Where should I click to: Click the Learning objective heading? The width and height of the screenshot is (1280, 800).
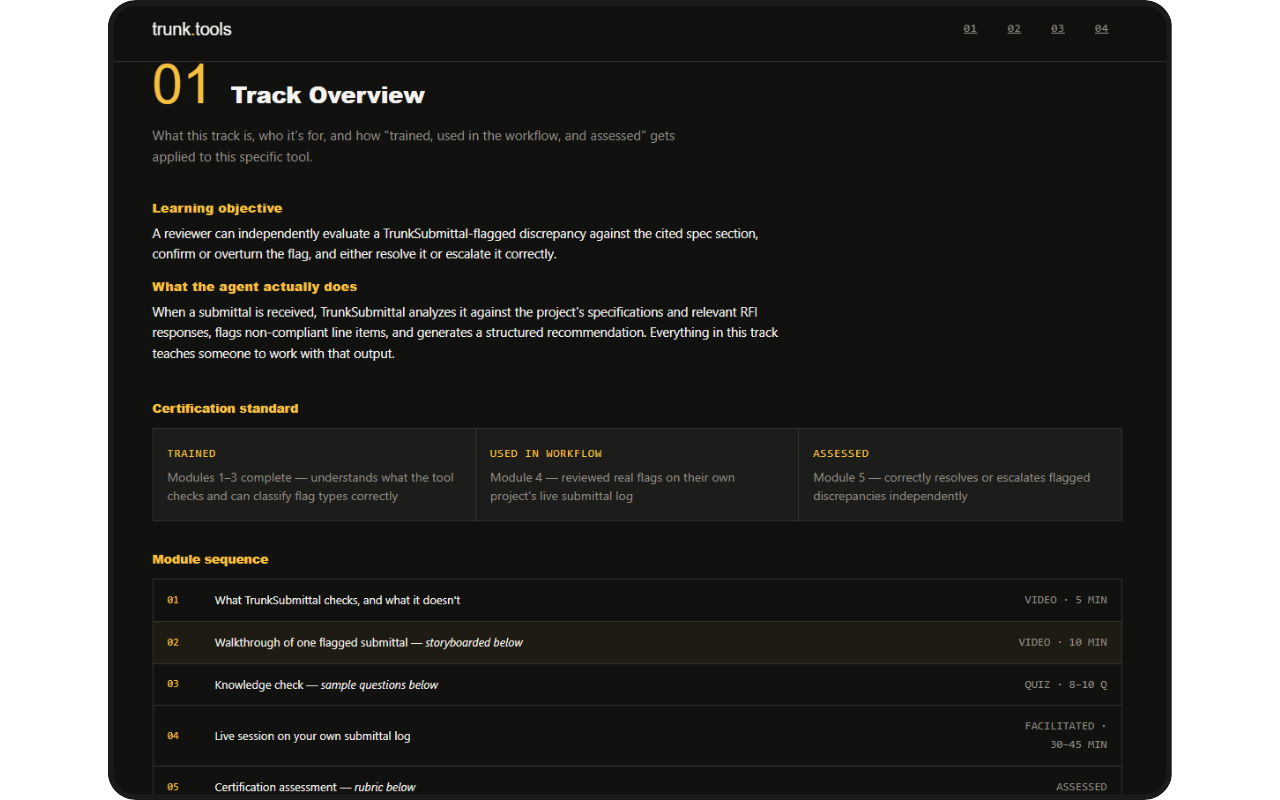click(x=217, y=208)
